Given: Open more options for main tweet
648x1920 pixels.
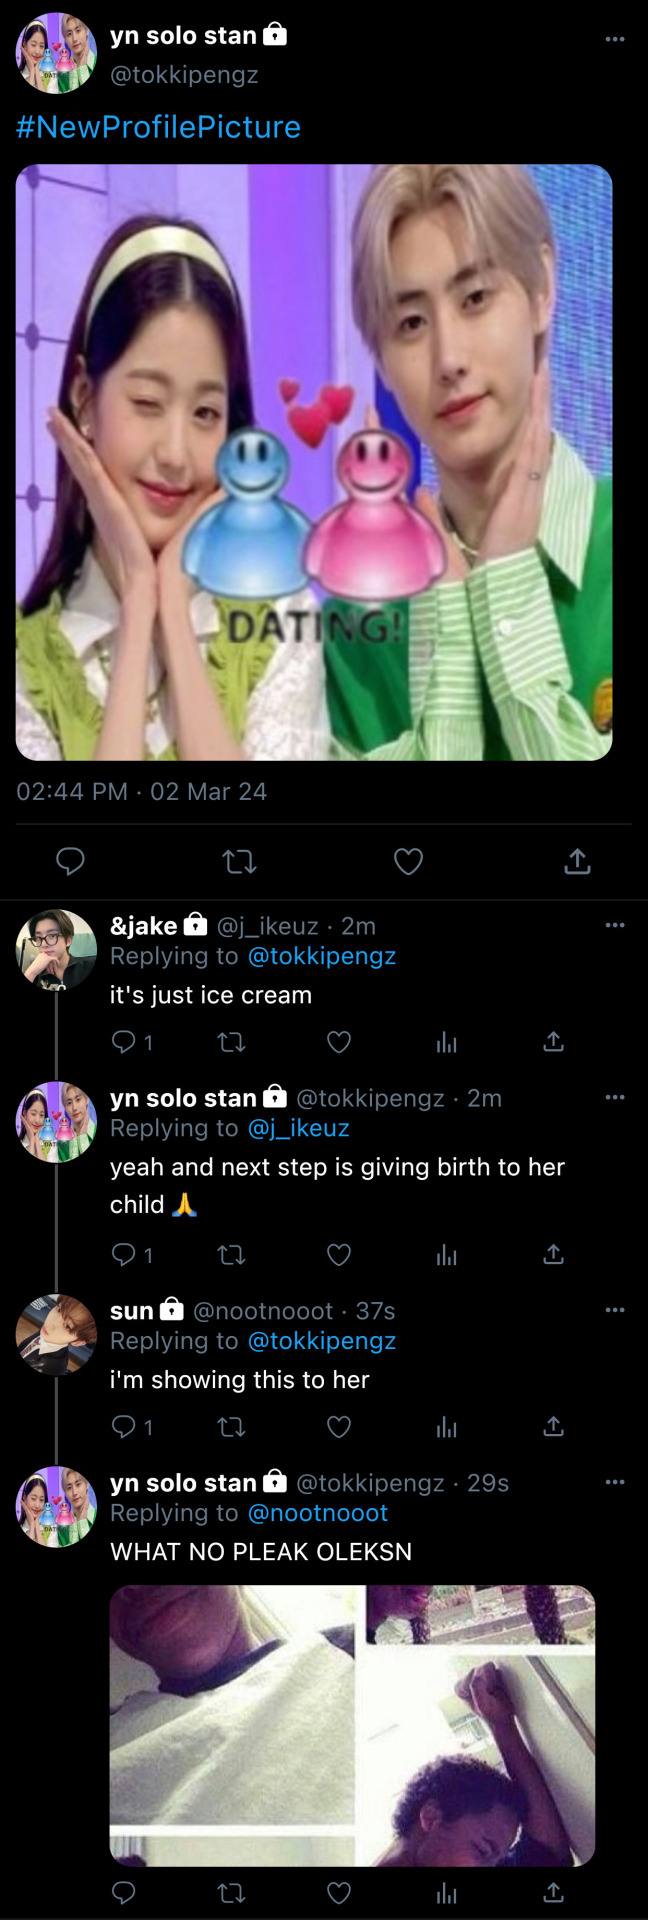Looking at the screenshot, I should [x=615, y=39].
